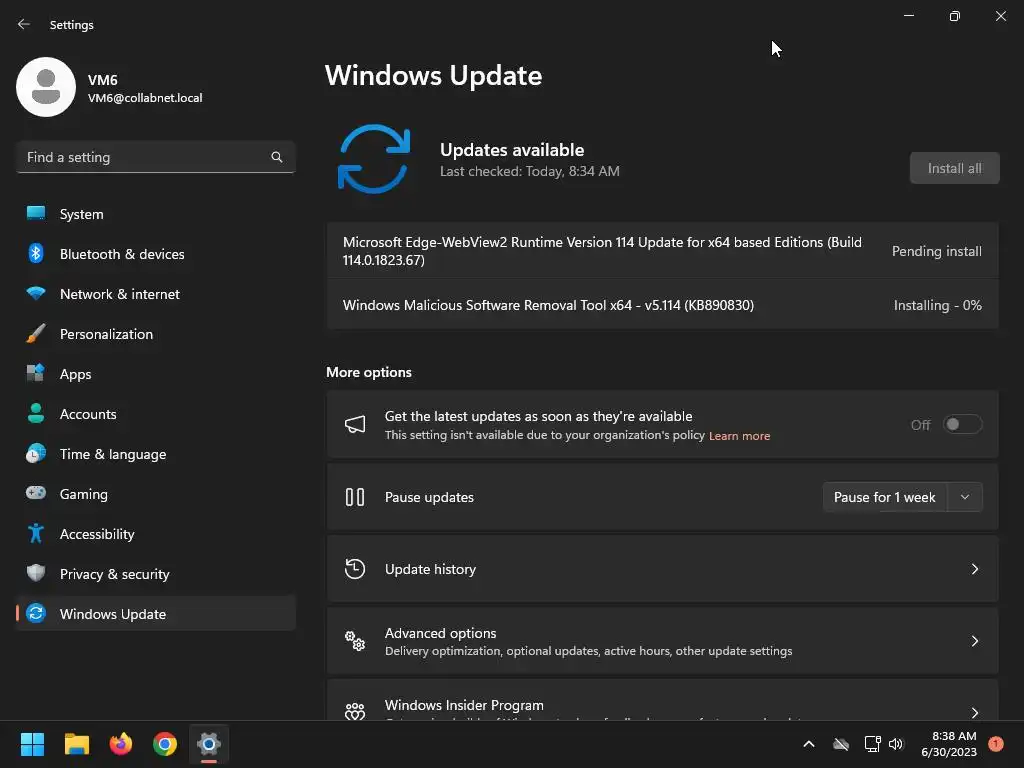Expand Update history chevron
Screen dimensions: 1024x768
974,569
